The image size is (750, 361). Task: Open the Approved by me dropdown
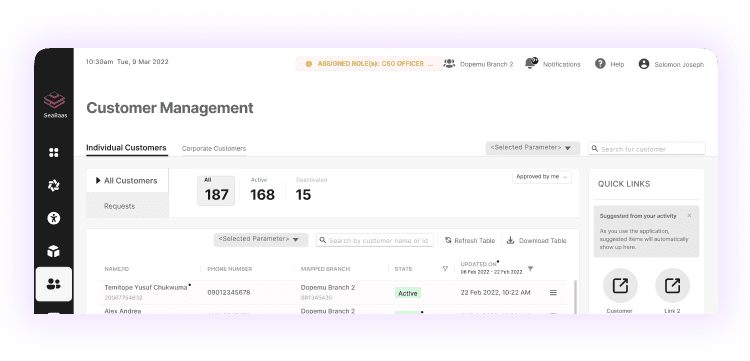(541, 177)
